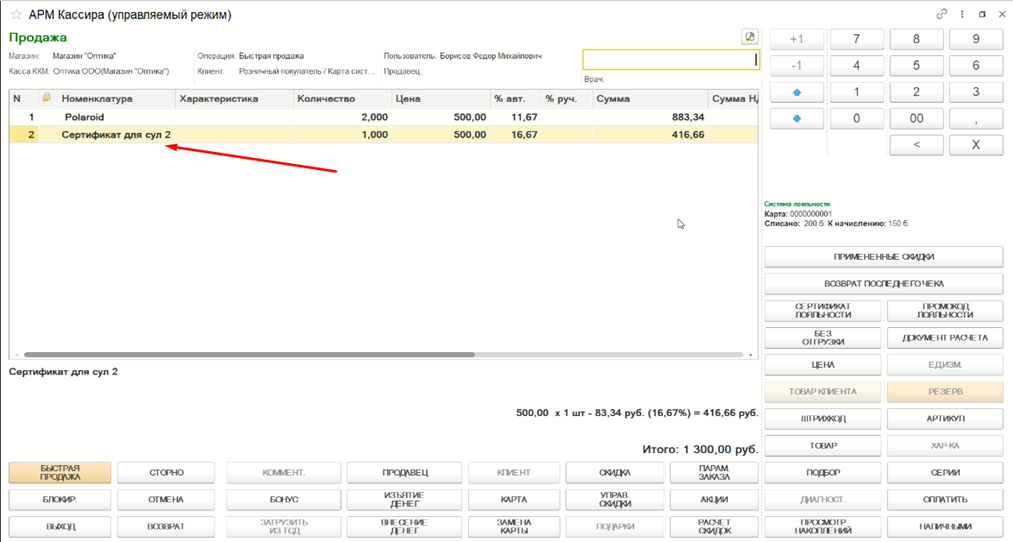Viewport: 1013px width, 542px height.
Task: Click the СТОРНО button
Action: [x=166, y=473]
